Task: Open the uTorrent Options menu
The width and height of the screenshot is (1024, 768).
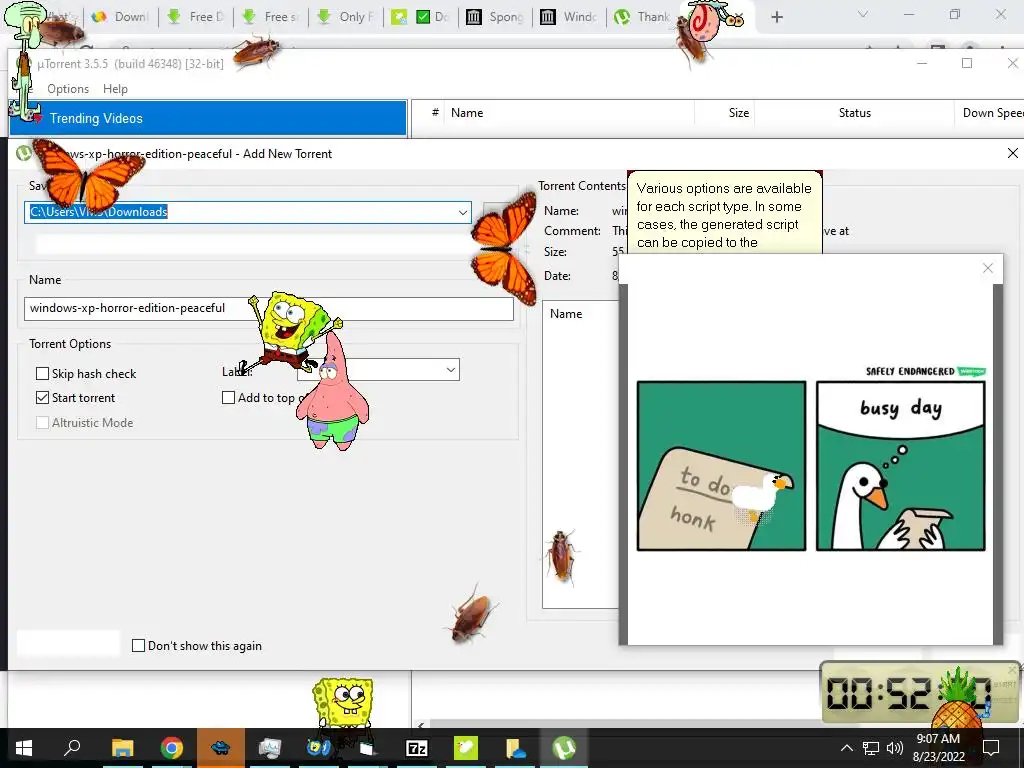Action: coord(68,89)
